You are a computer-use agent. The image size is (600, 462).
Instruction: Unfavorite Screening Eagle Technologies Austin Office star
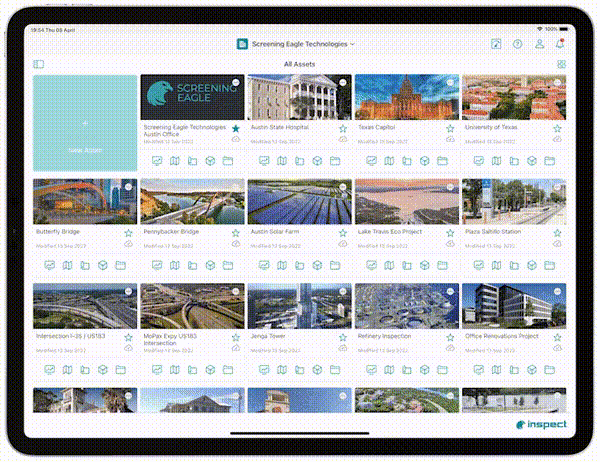pyautogui.click(x=236, y=128)
